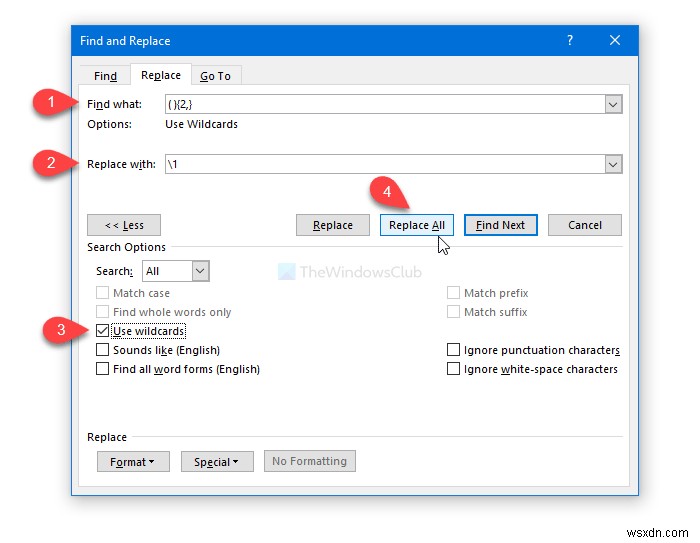Viewport: 700px width, 543px height.
Task: Open the Format dropdown button
Action: (133, 461)
